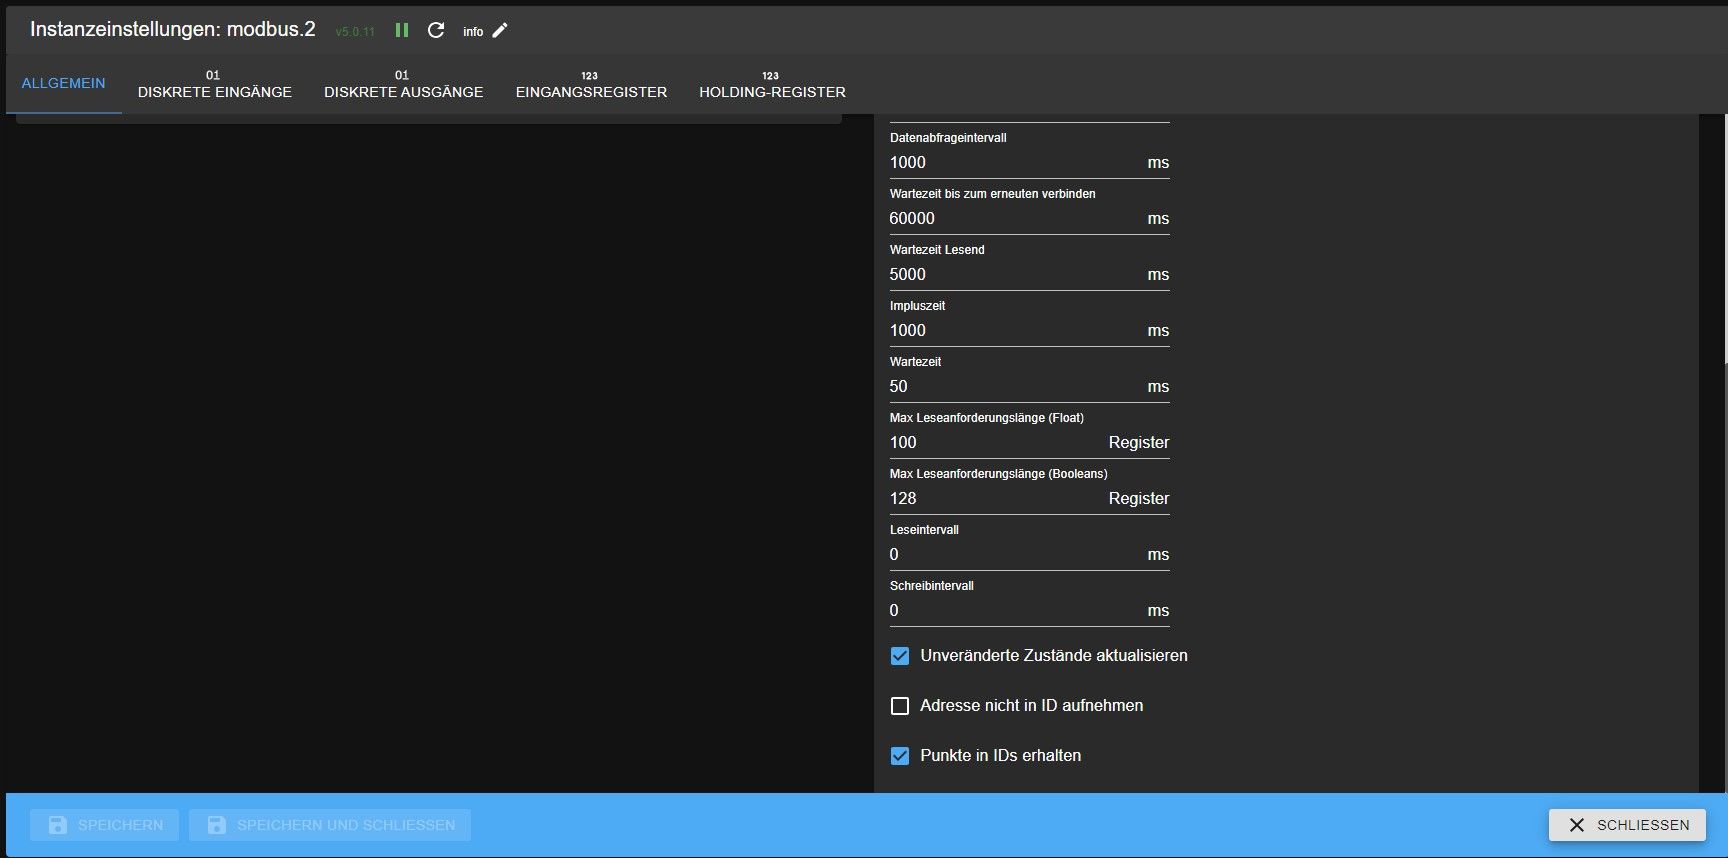Click Max Leseanforderungslänge (Booleans) field
Viewport: 1728px width, 858px height.
coord(995,498)
